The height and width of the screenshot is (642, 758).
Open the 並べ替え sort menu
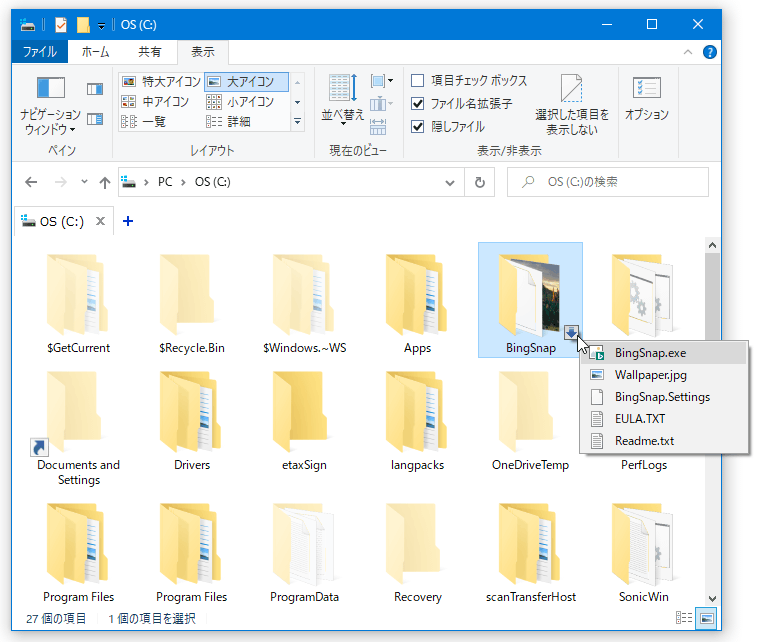tap(343, 101)
